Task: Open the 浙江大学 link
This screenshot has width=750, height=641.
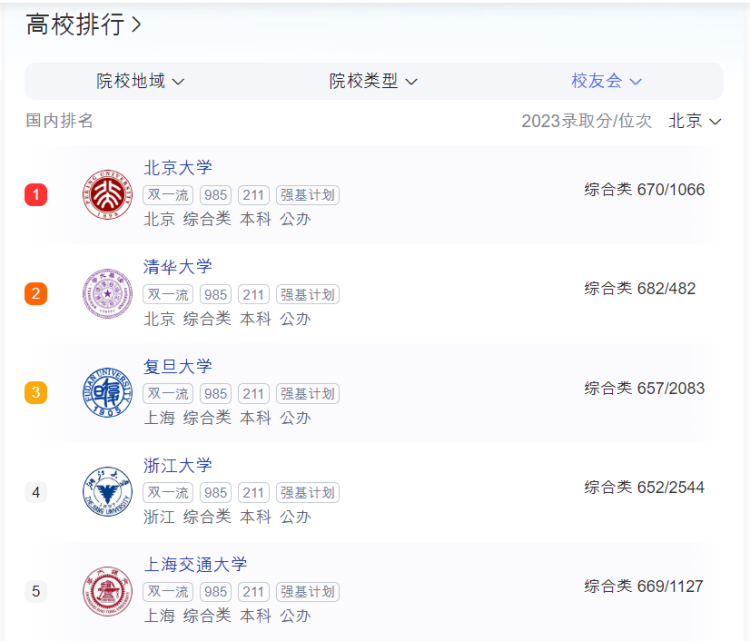Action: 177,465
